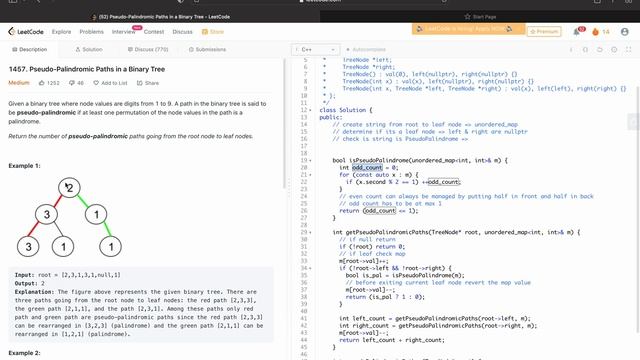
Task: Click the Medium difficulty label
Action: [19, 83]
